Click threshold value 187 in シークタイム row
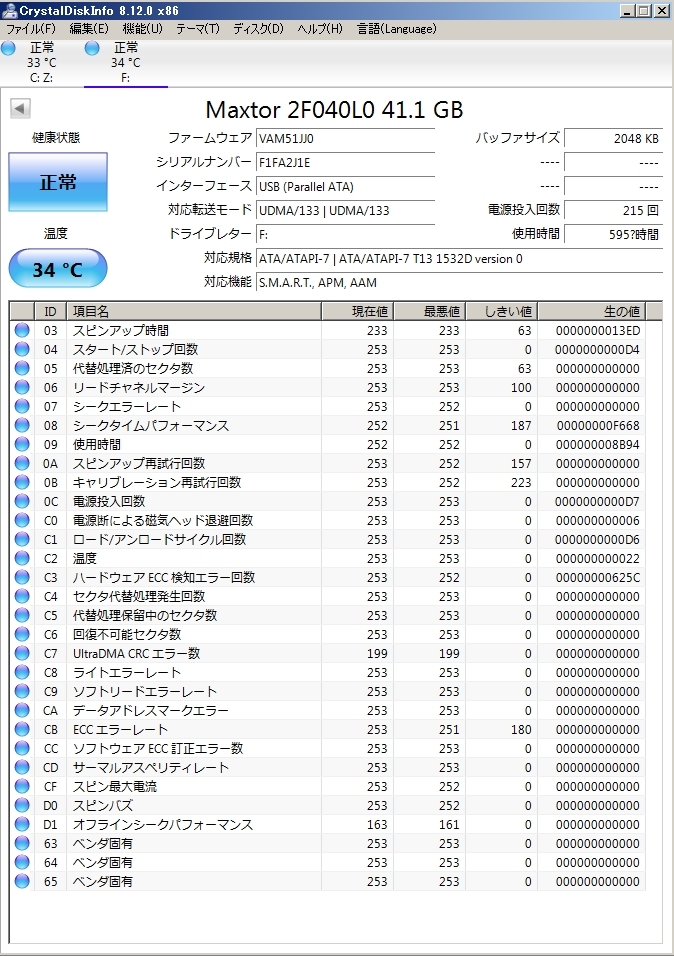Viewport: 674px width, 956px height. tap(521, 426)
